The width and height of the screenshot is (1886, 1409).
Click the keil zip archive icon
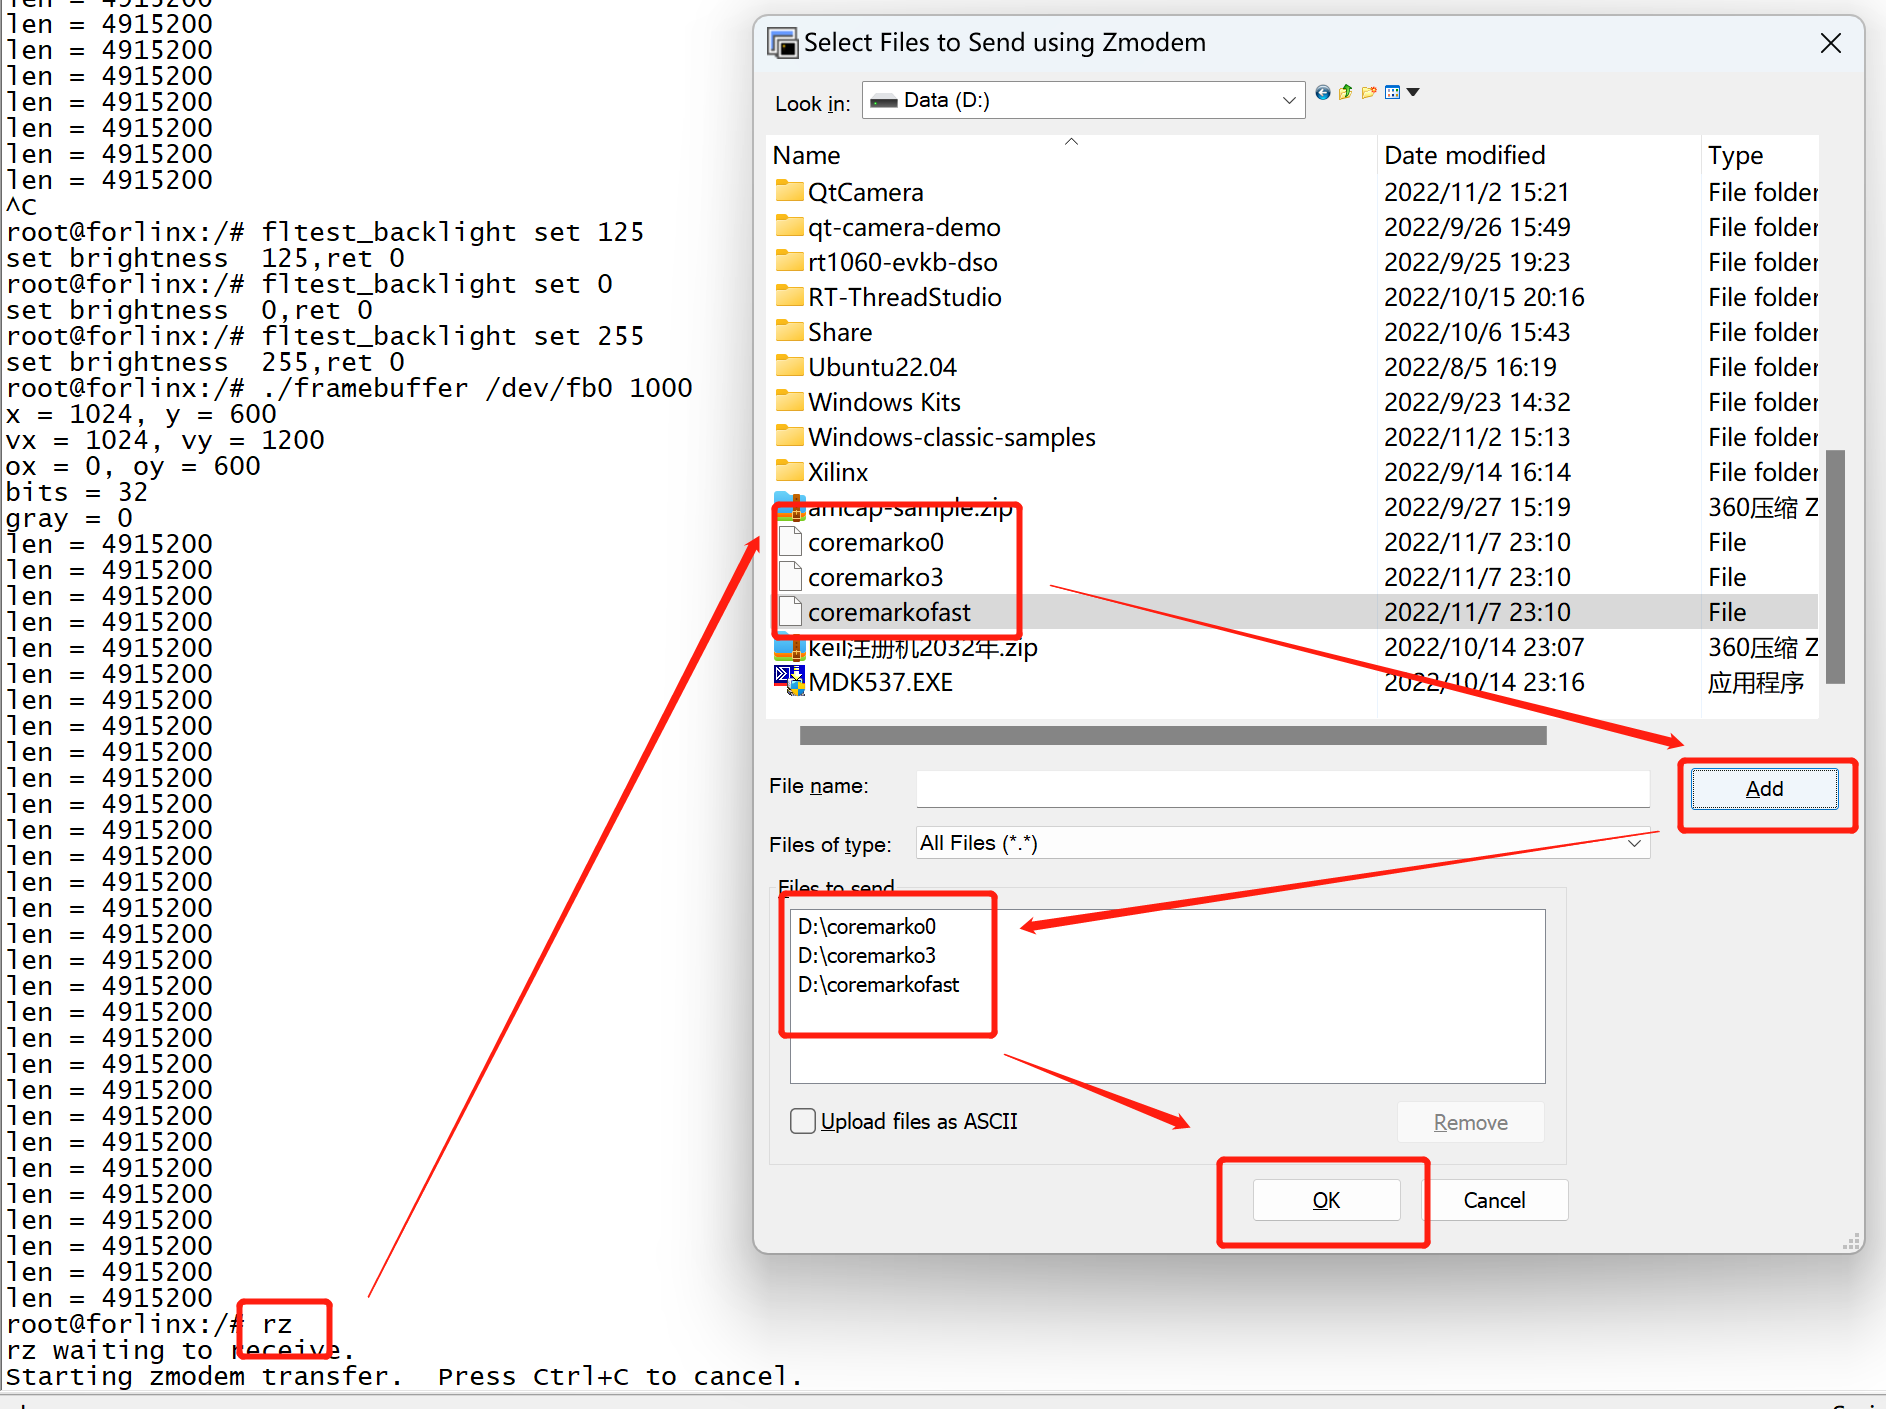[x=790, y=648]
